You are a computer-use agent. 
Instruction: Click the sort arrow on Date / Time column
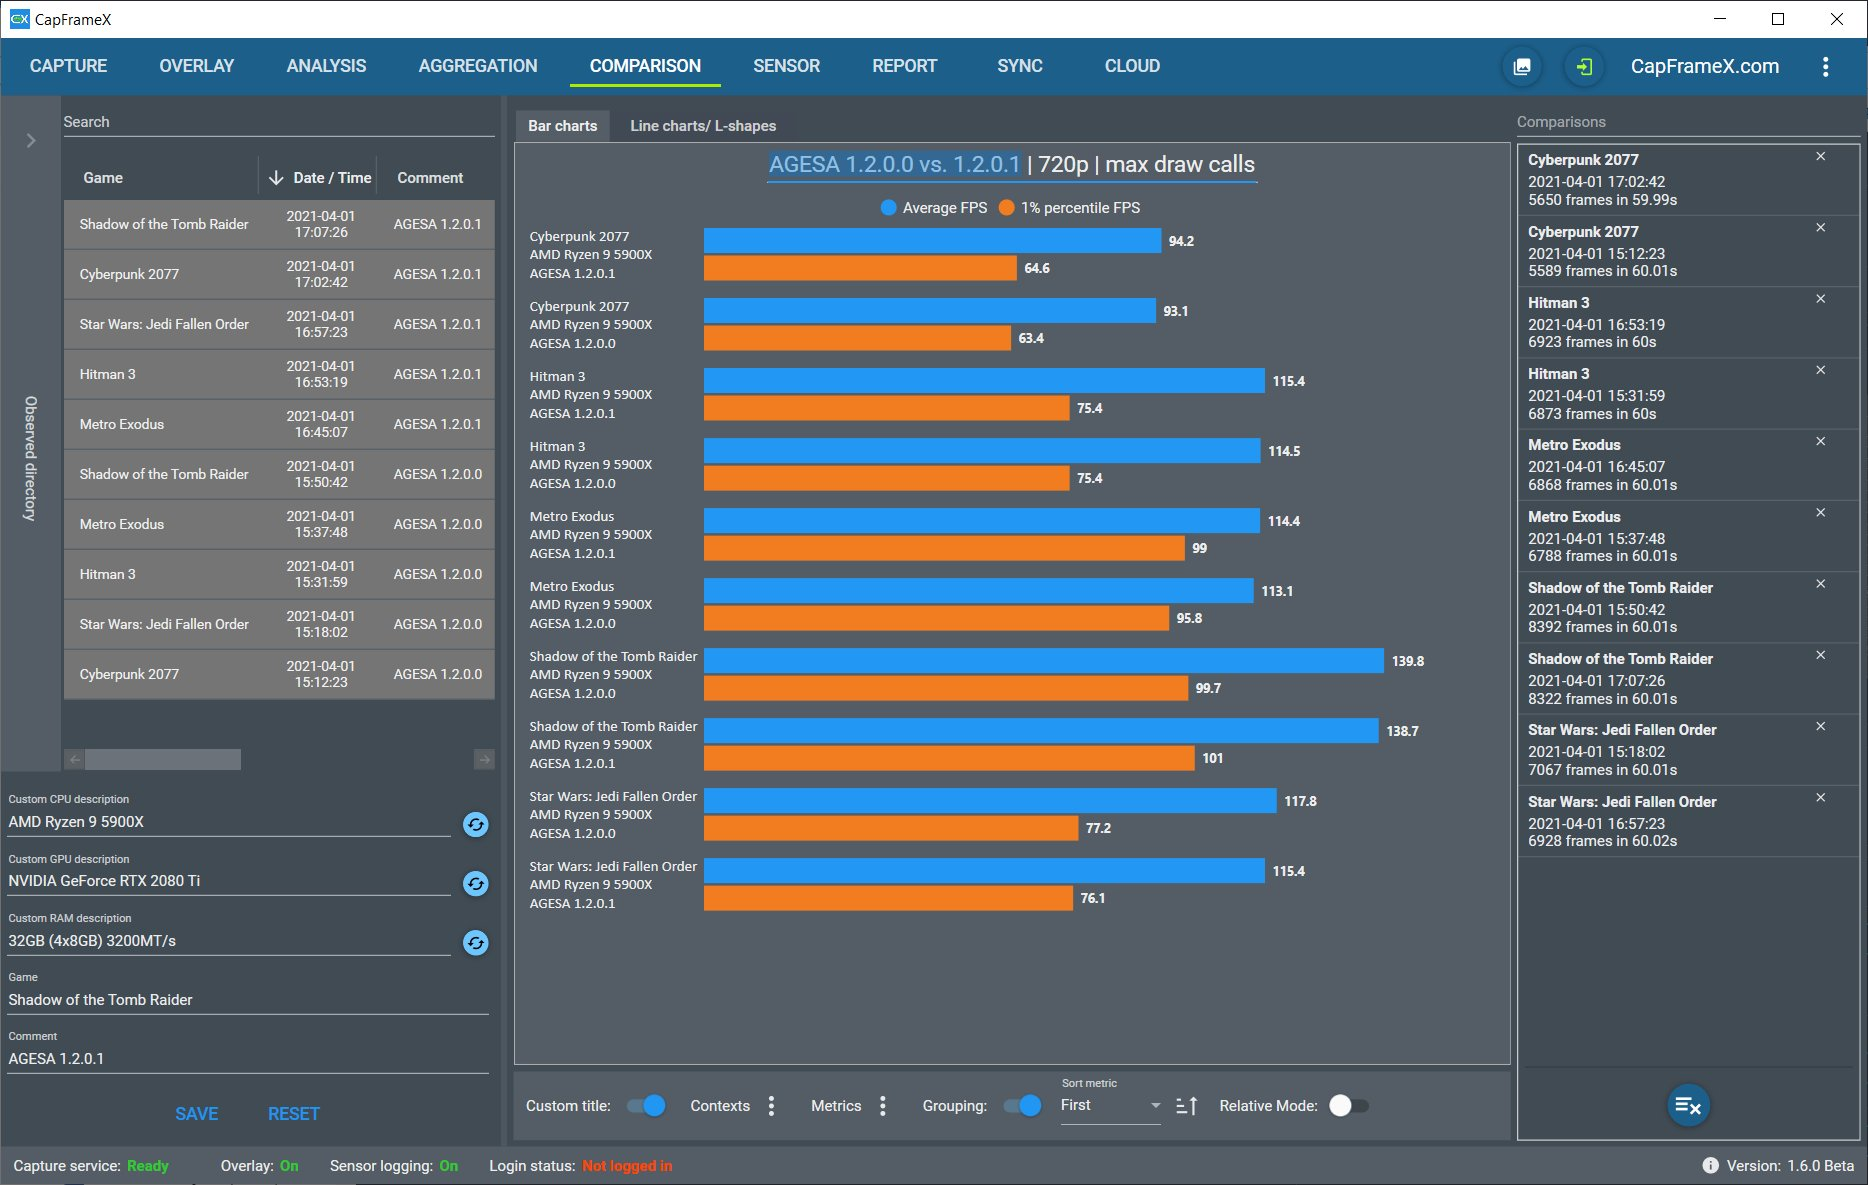pos(276,178)
